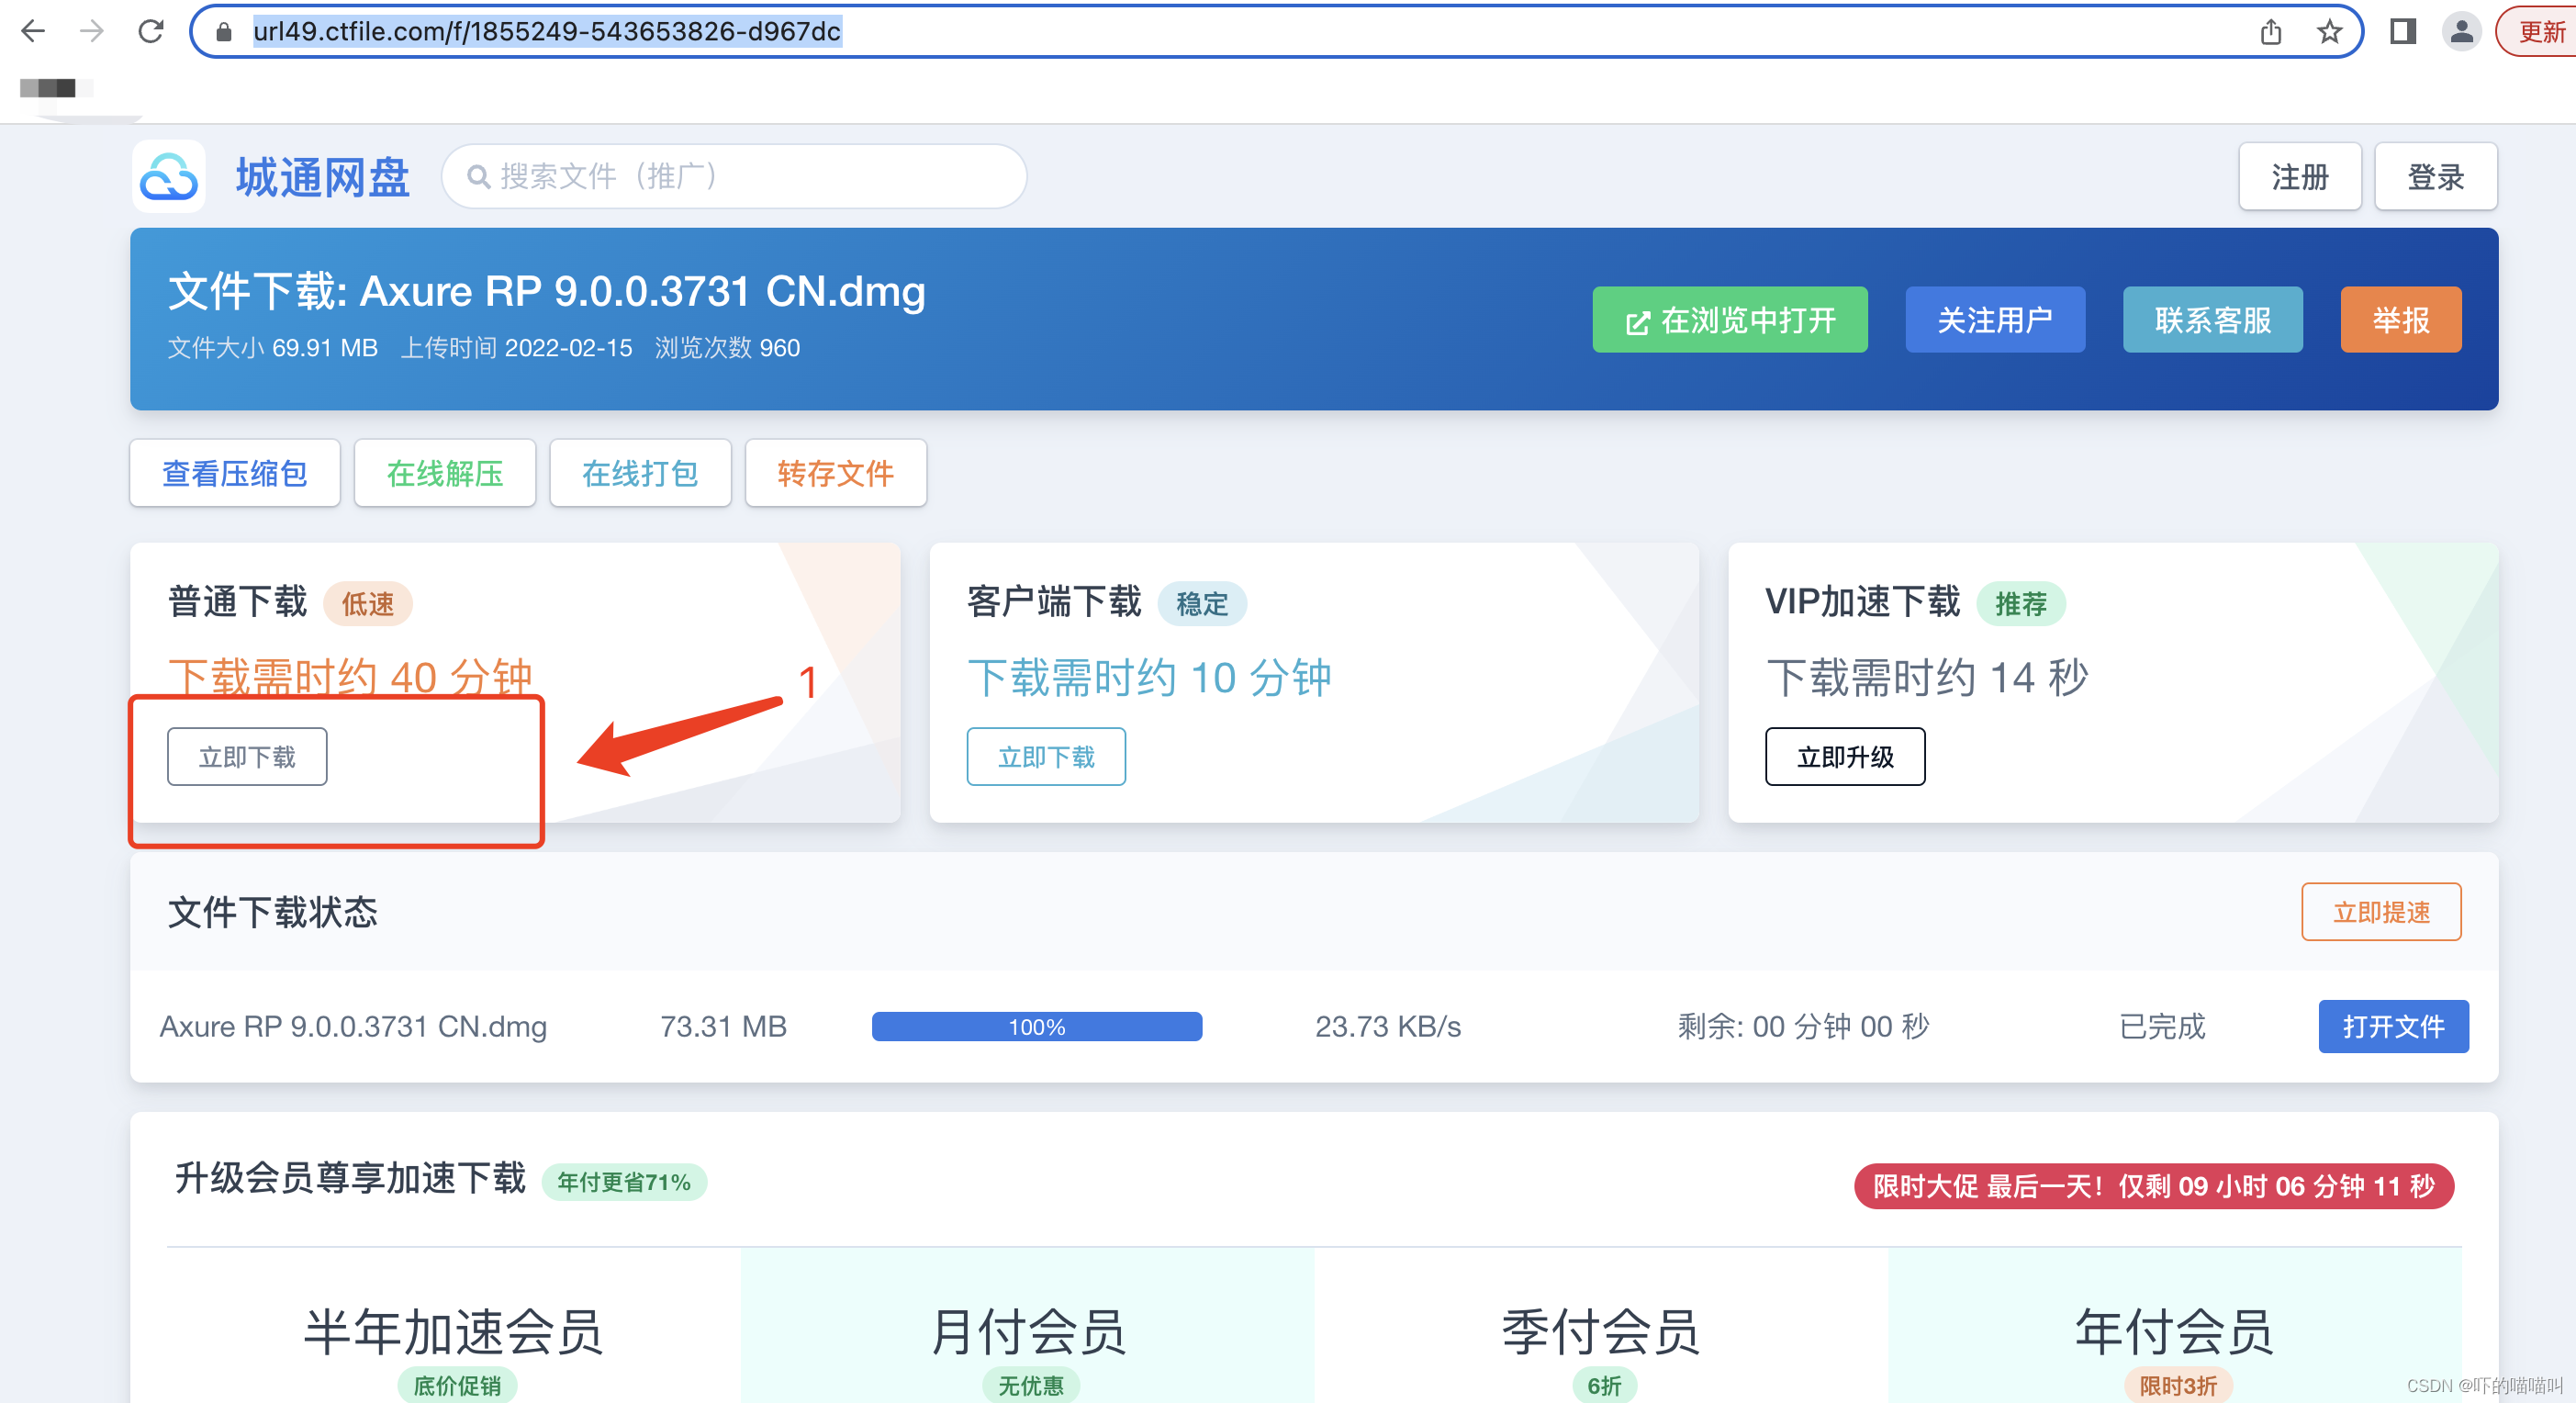Click the 城通网盘 cloud logo

[x=168, y=176]
